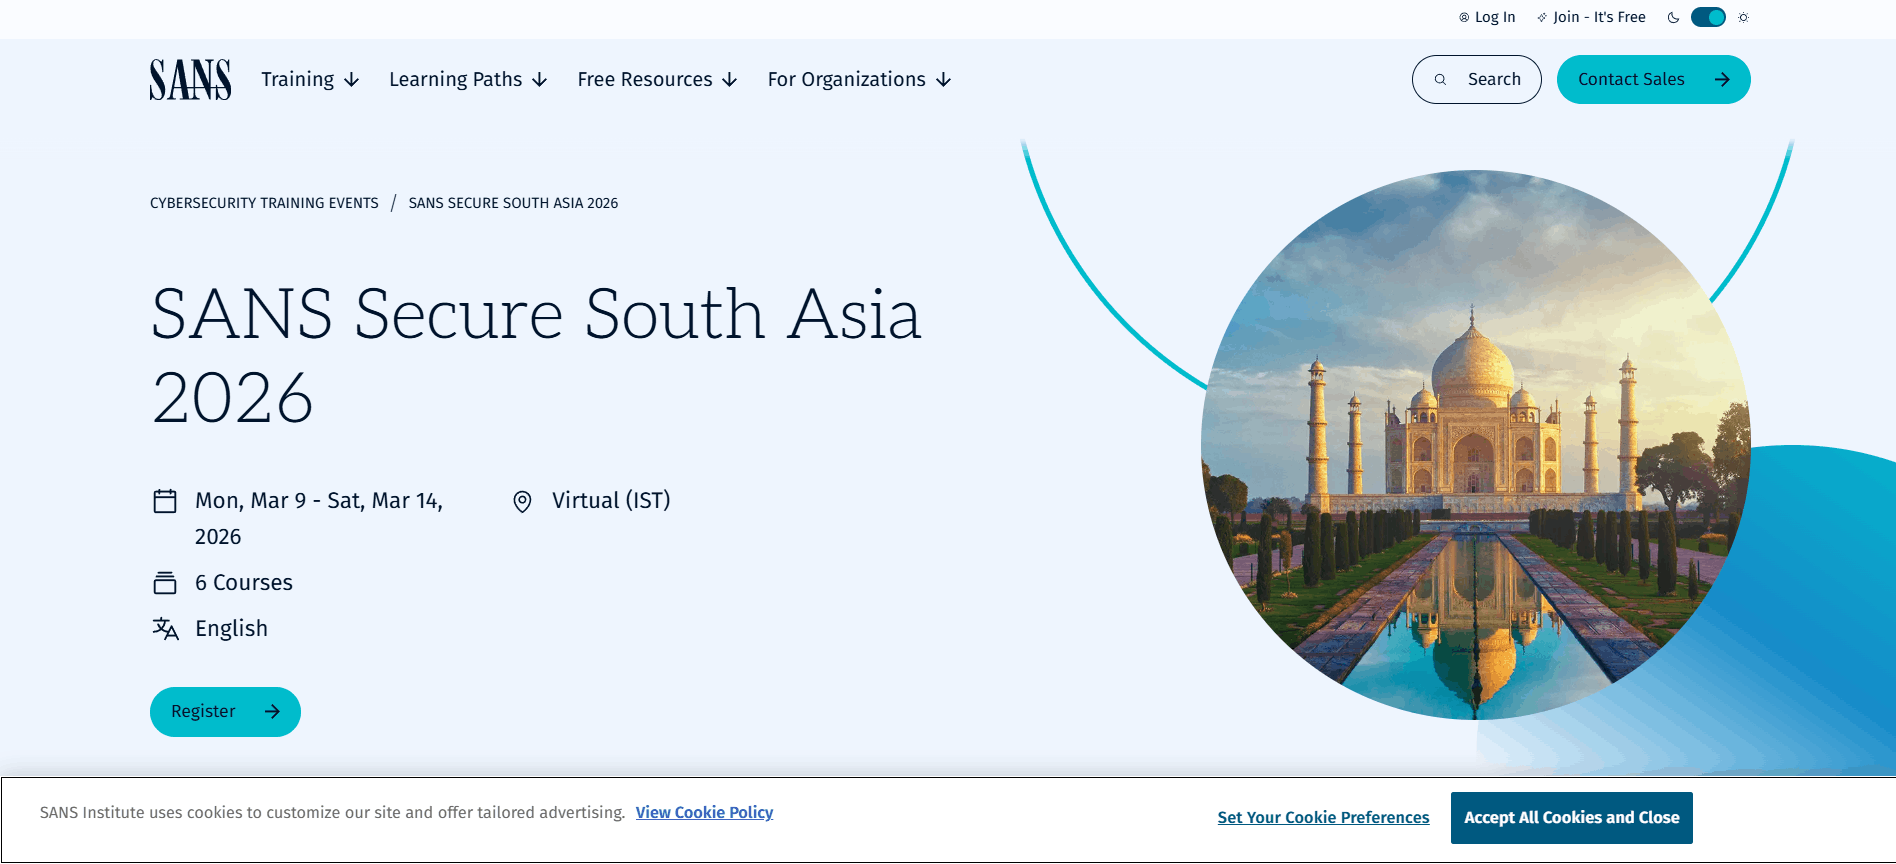Screen dimensions: 1896x864
Task: Click the location pin icon
Action: (522, 501)
